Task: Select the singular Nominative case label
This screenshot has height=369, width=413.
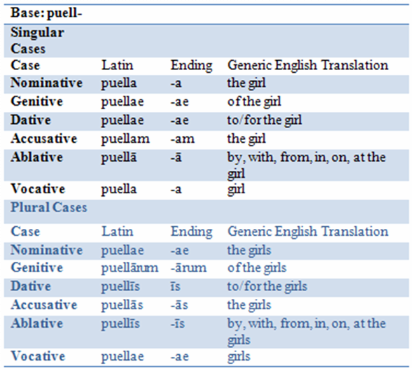Action: pos(46,83)
